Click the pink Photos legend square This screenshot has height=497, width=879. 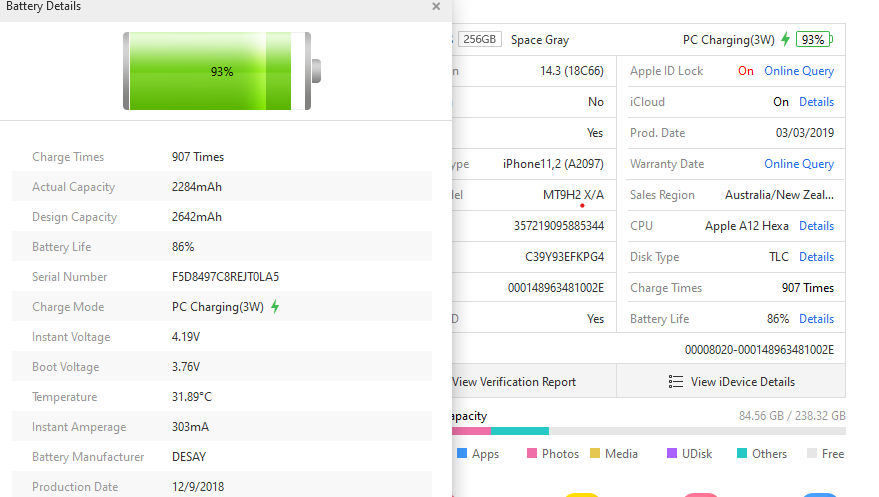(532, 453)
